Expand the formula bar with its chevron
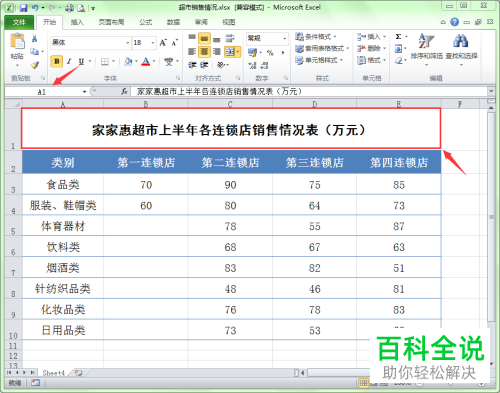This screenshot has width=500, height=393. pyautogui.click(x=491, y=91)
